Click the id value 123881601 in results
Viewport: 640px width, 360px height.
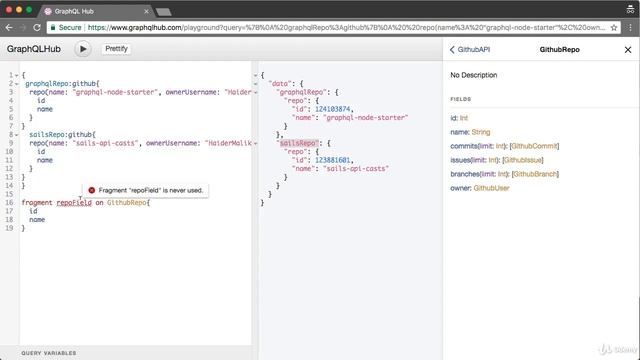tap(332, 160)
